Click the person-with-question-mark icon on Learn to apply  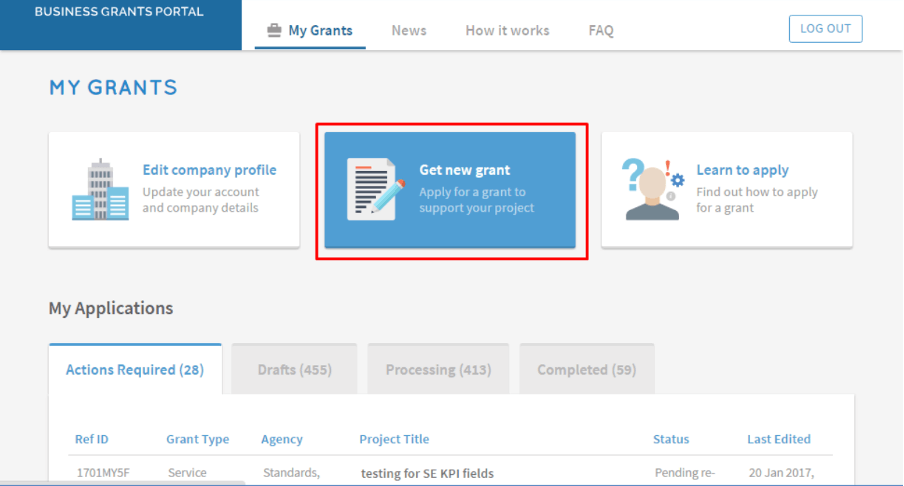[x=653, y=189]
